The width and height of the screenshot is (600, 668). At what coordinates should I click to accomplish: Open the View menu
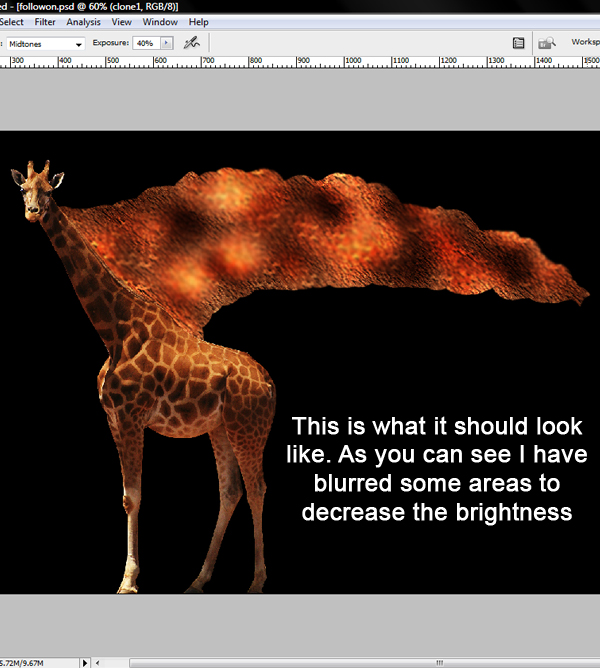coord(121,22)
